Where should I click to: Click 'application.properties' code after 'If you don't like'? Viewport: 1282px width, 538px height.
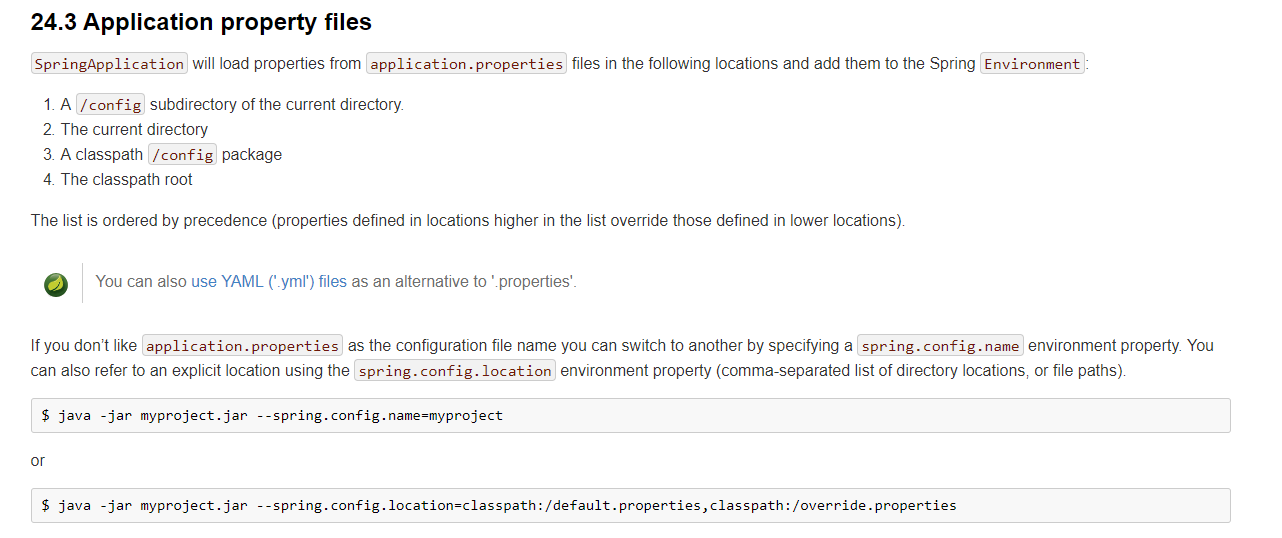coord(243,346)
